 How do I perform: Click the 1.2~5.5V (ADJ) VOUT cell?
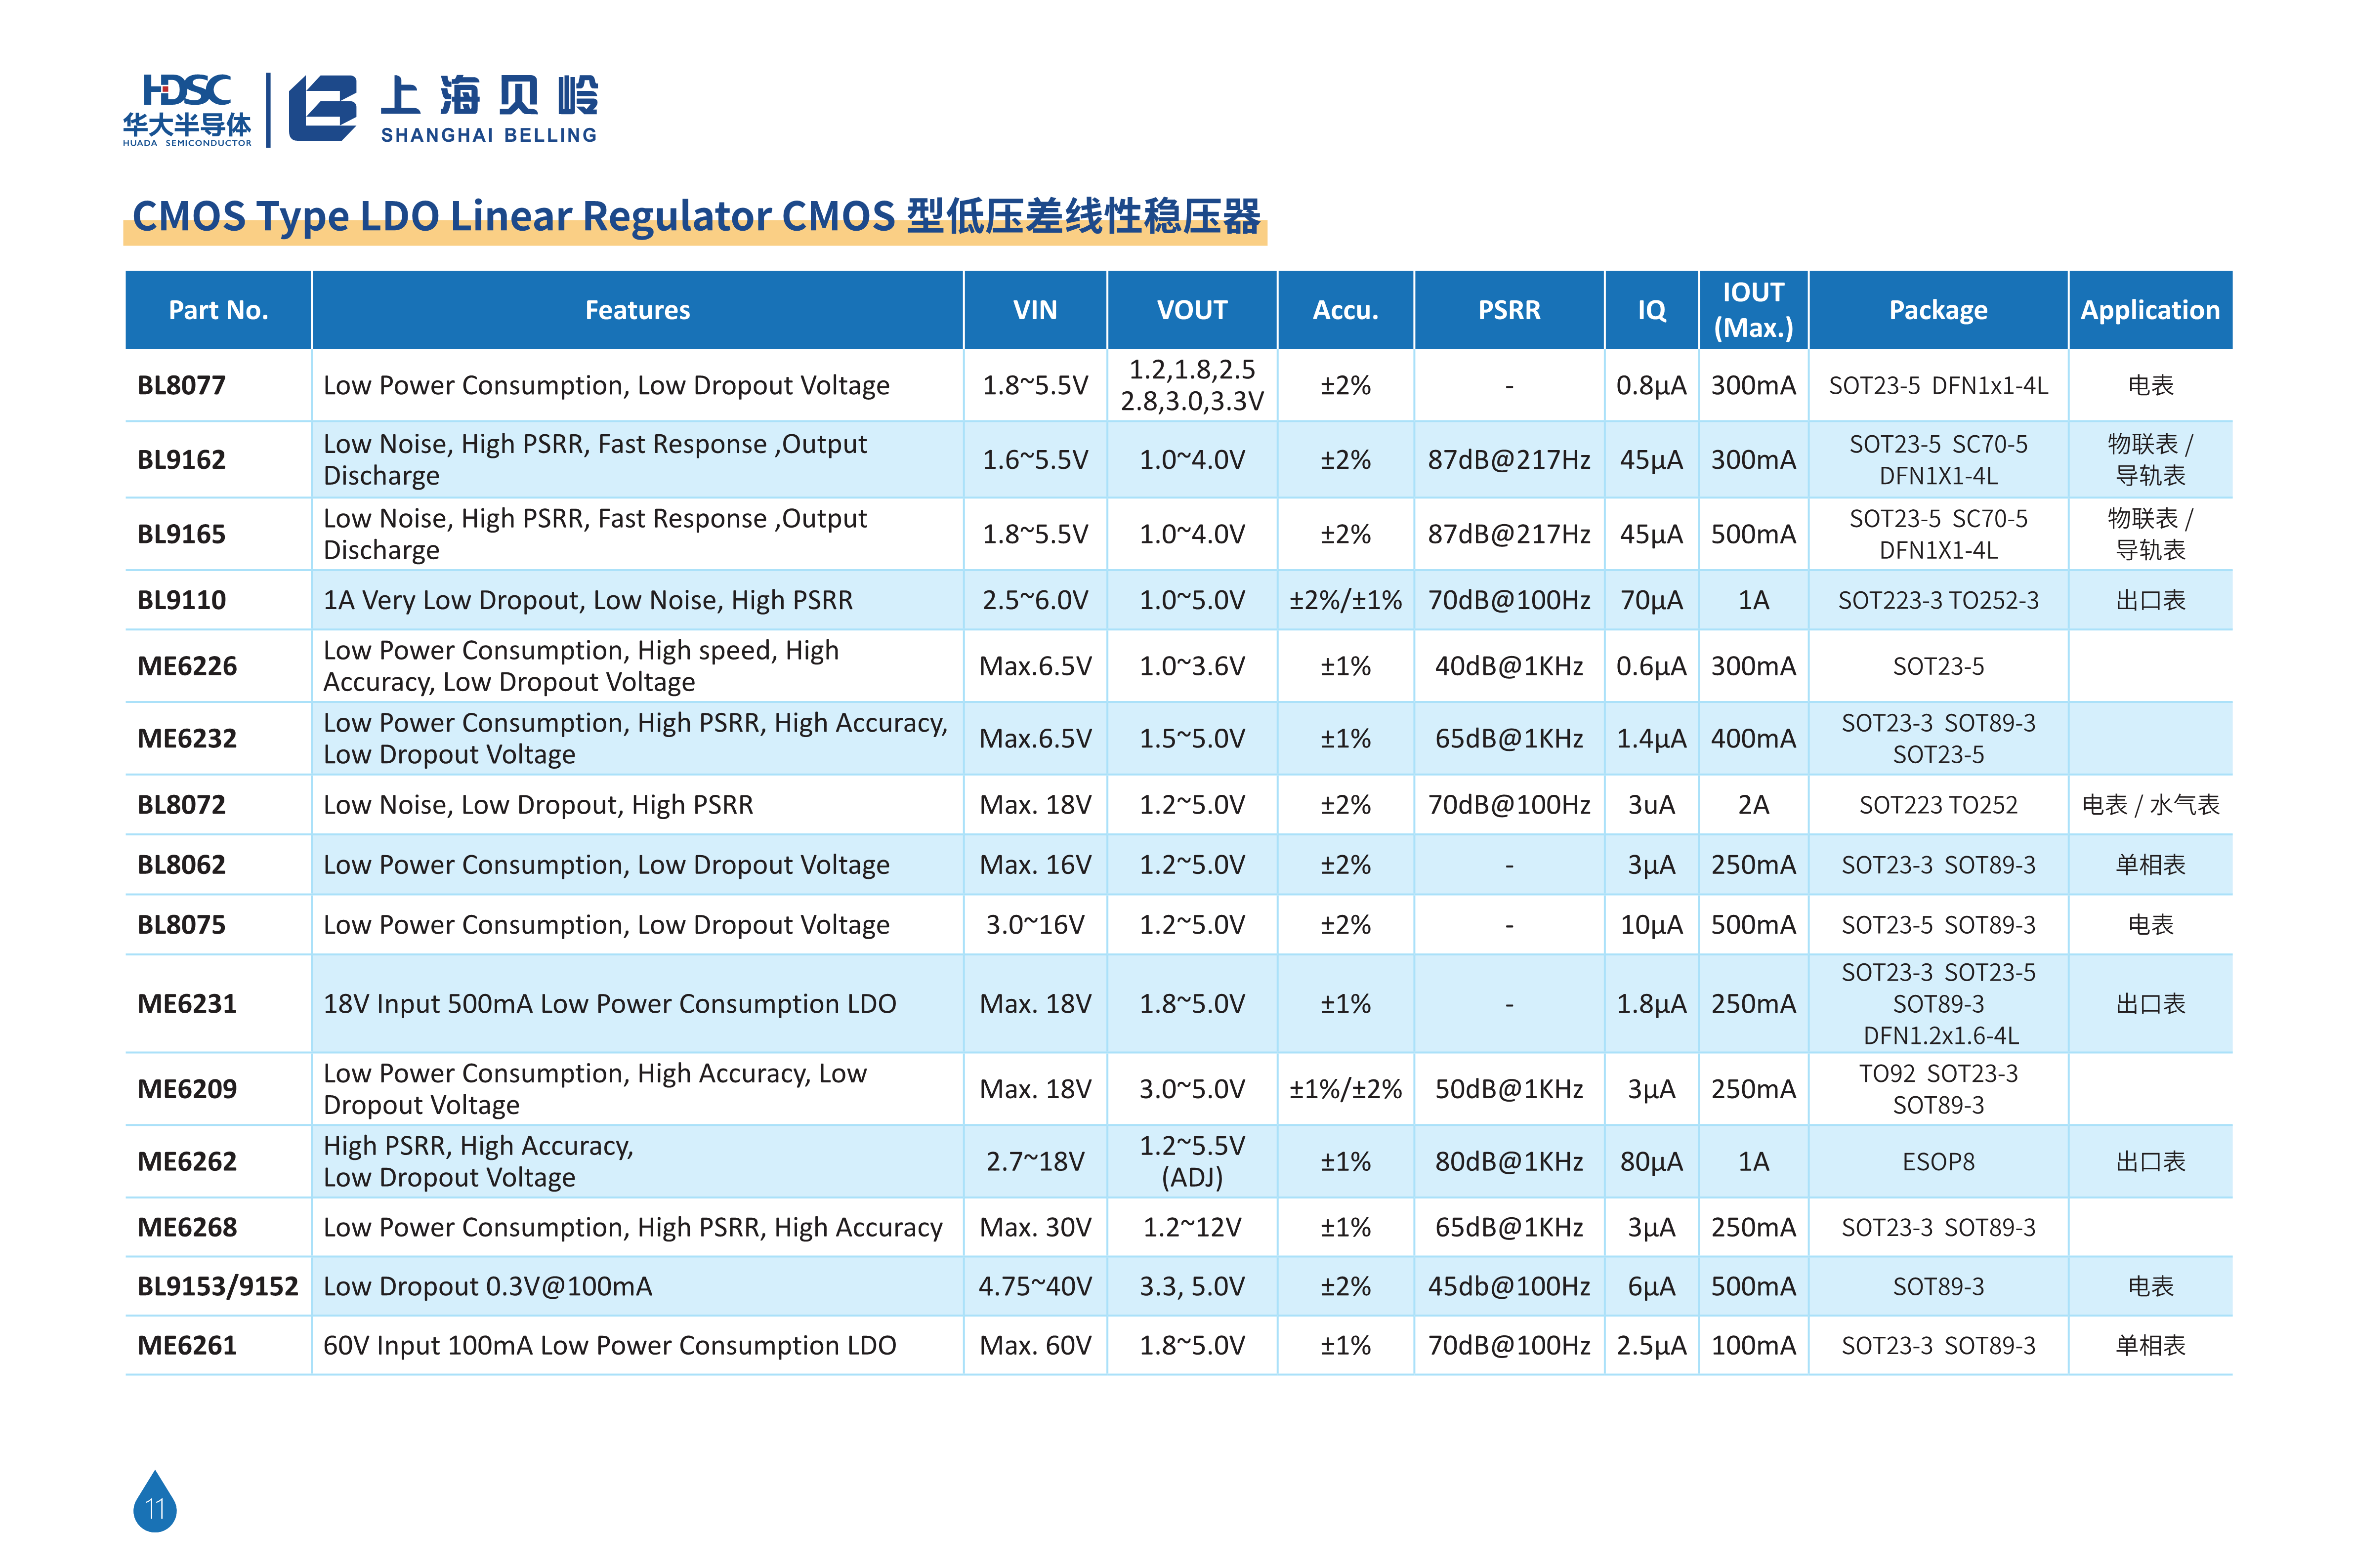[1192, 1161]
